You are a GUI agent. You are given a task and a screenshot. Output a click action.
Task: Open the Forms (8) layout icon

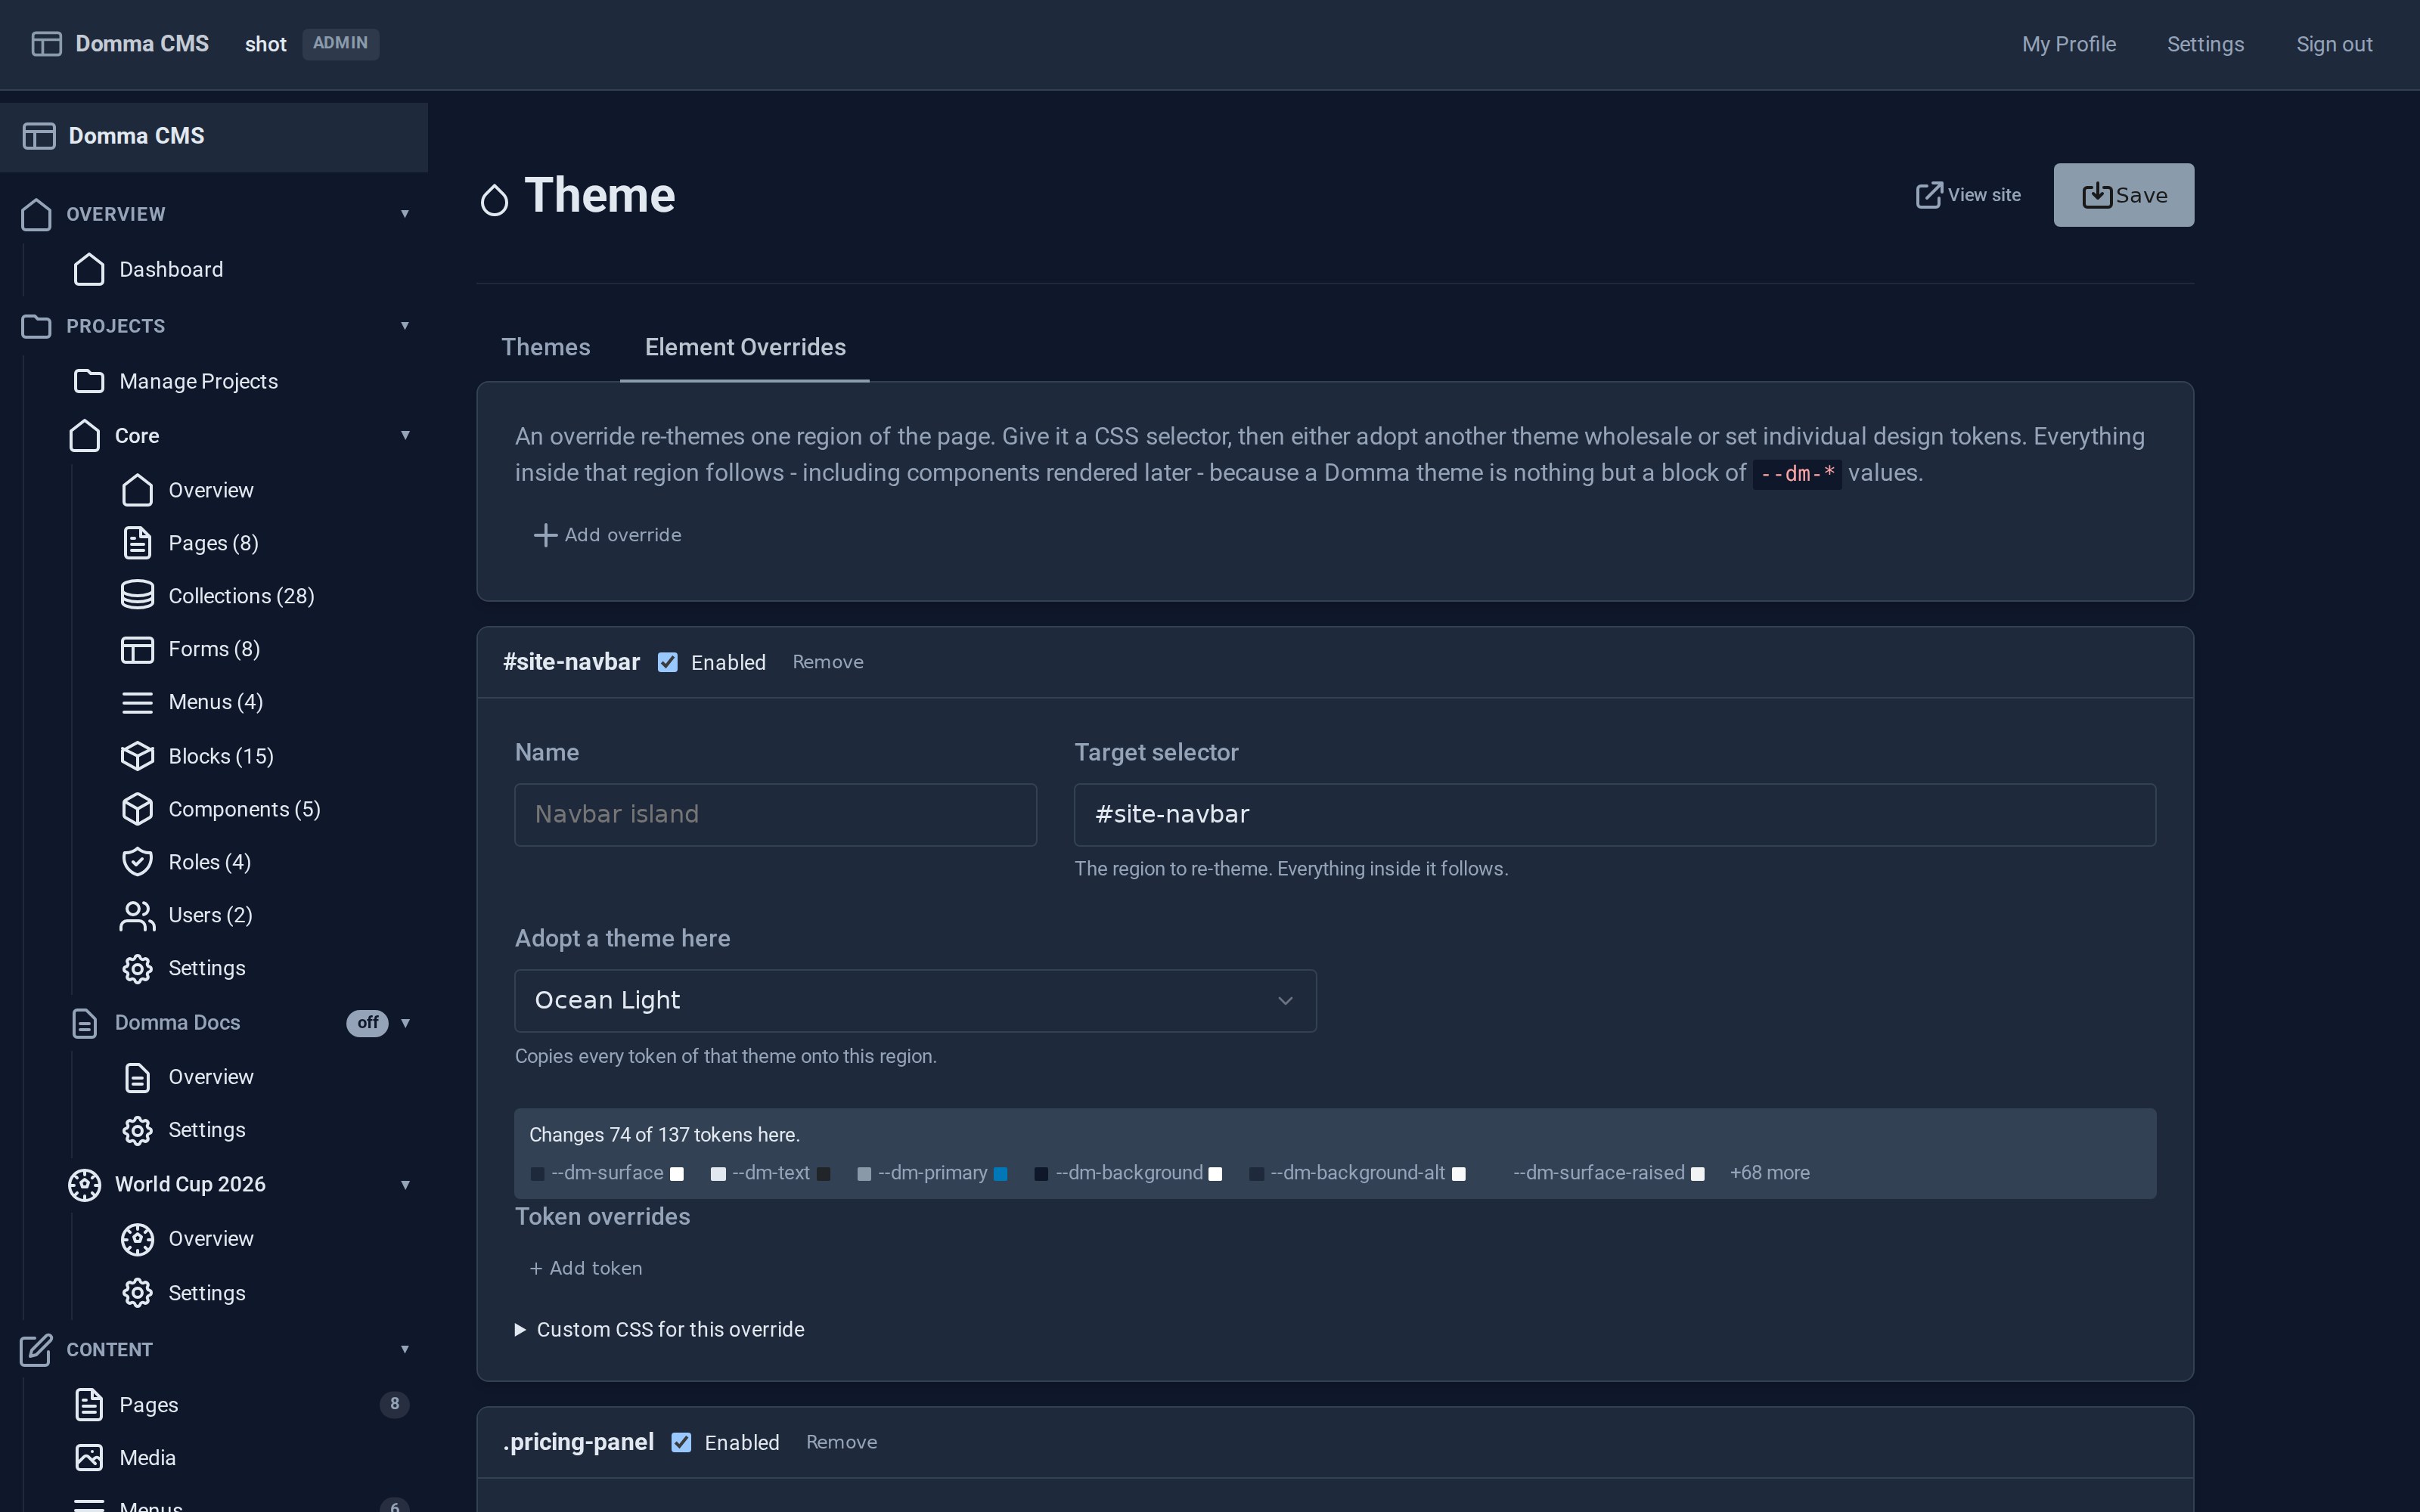(x=137, y=649)
